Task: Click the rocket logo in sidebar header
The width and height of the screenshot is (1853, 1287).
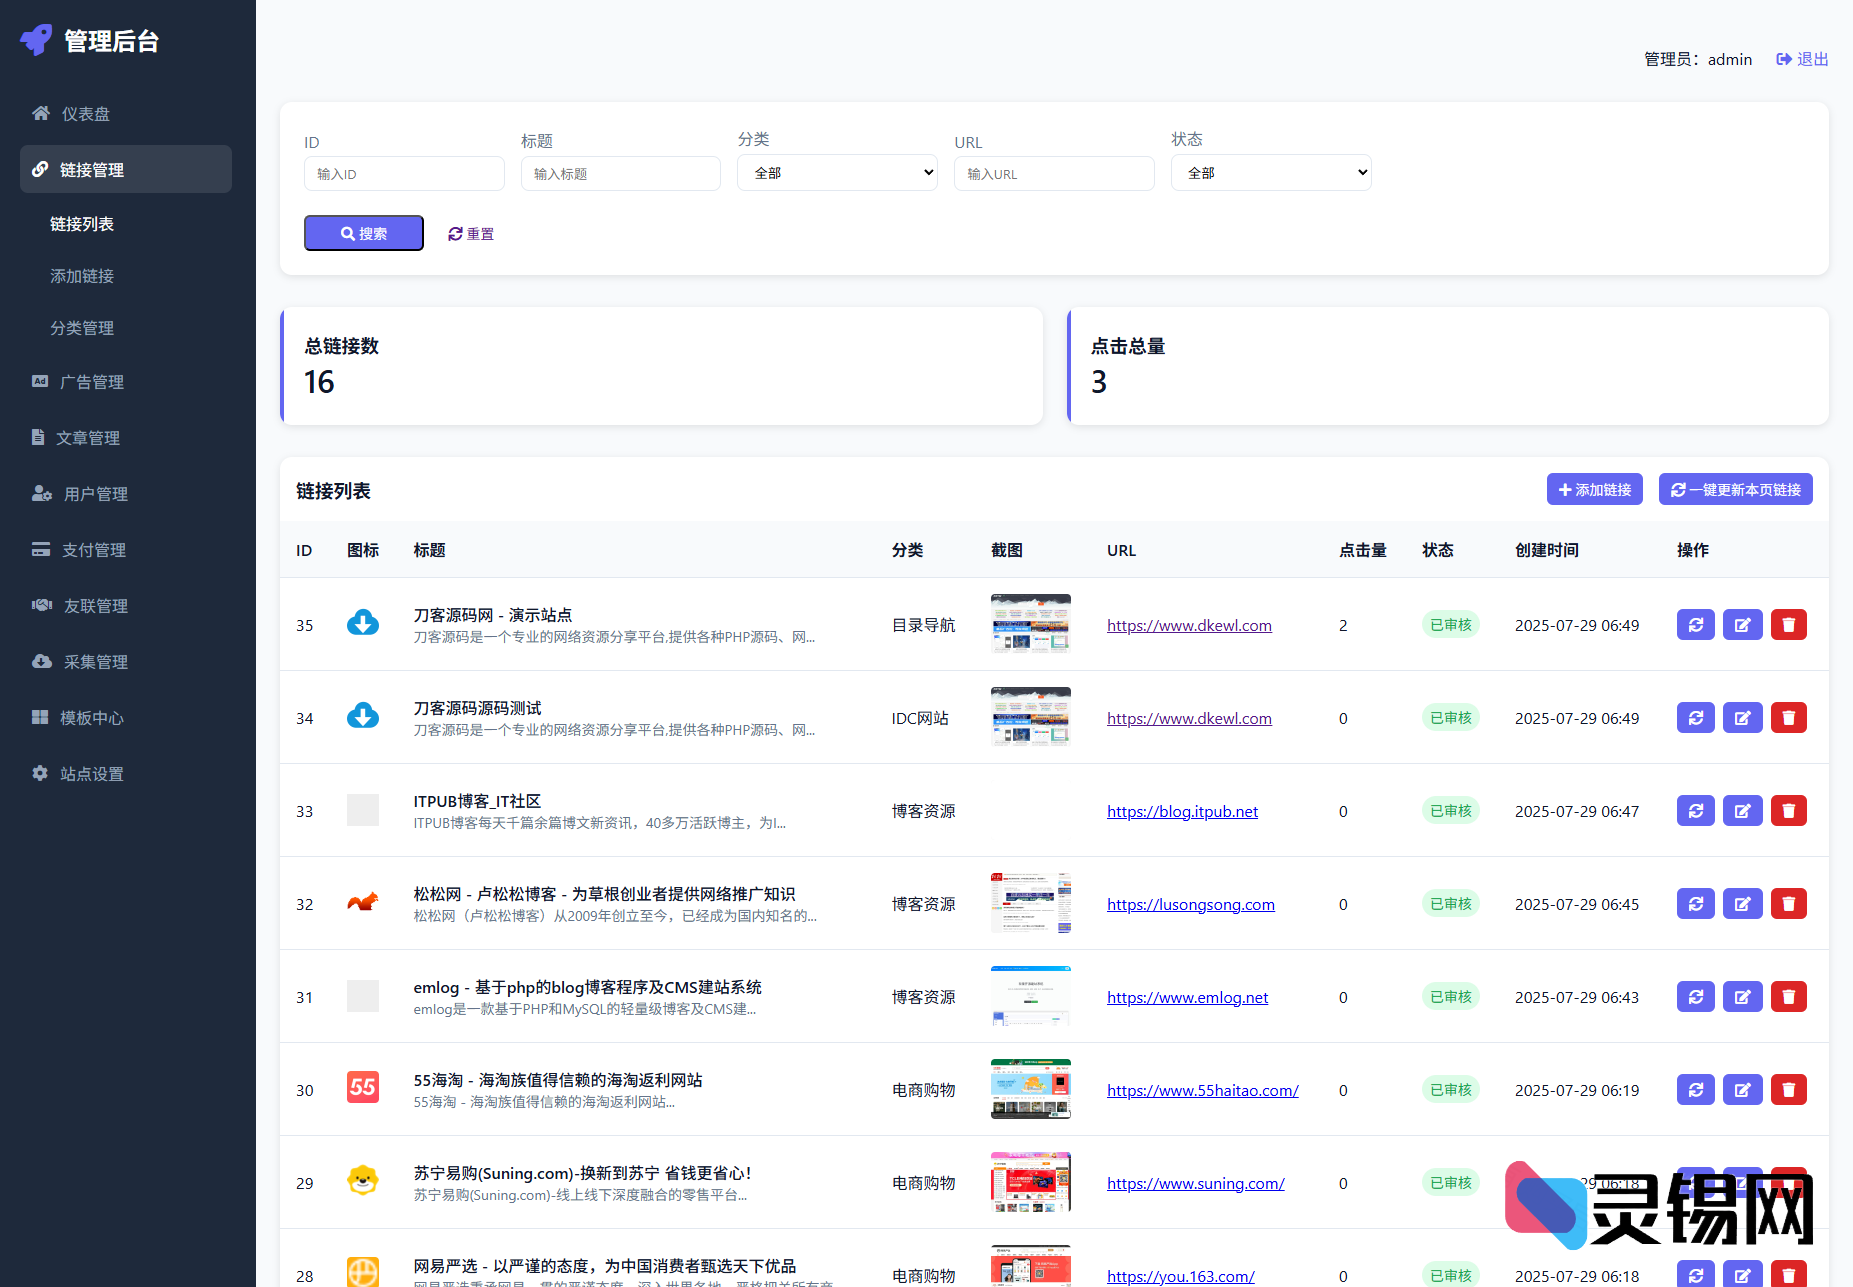Action: 37,40
